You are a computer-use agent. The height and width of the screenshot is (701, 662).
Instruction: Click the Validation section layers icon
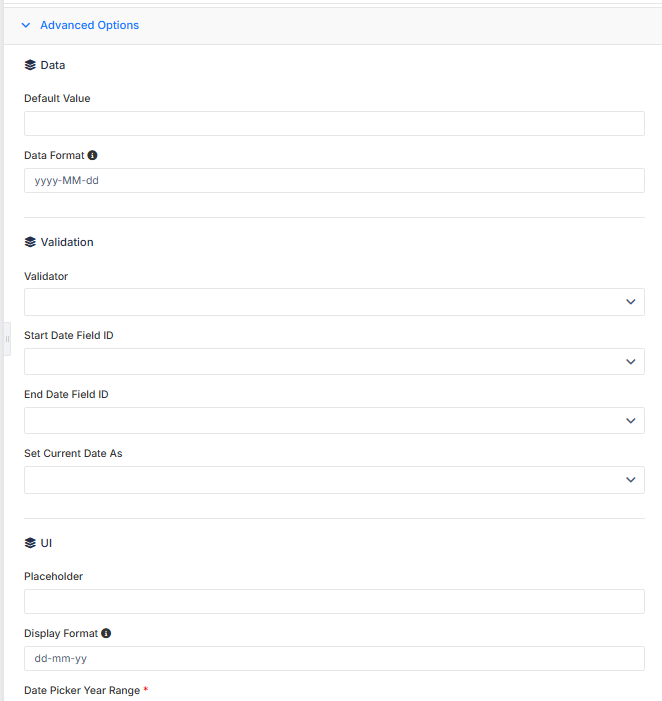tap(30, 242)
